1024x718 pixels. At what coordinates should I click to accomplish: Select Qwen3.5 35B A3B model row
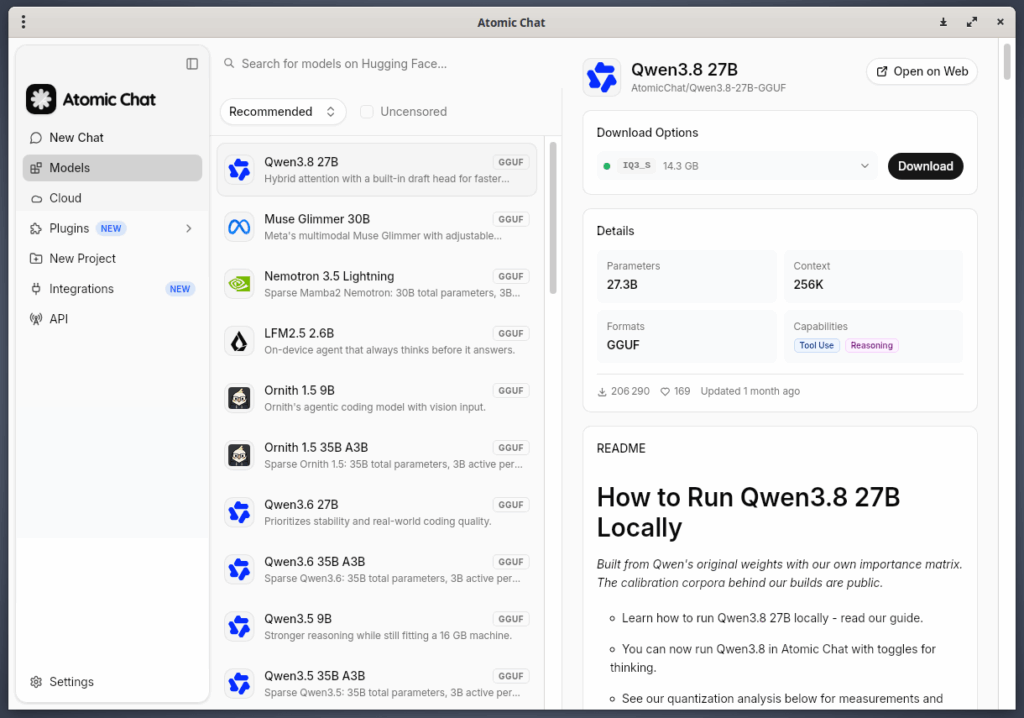pyautogui.click(x=377, y=683)
